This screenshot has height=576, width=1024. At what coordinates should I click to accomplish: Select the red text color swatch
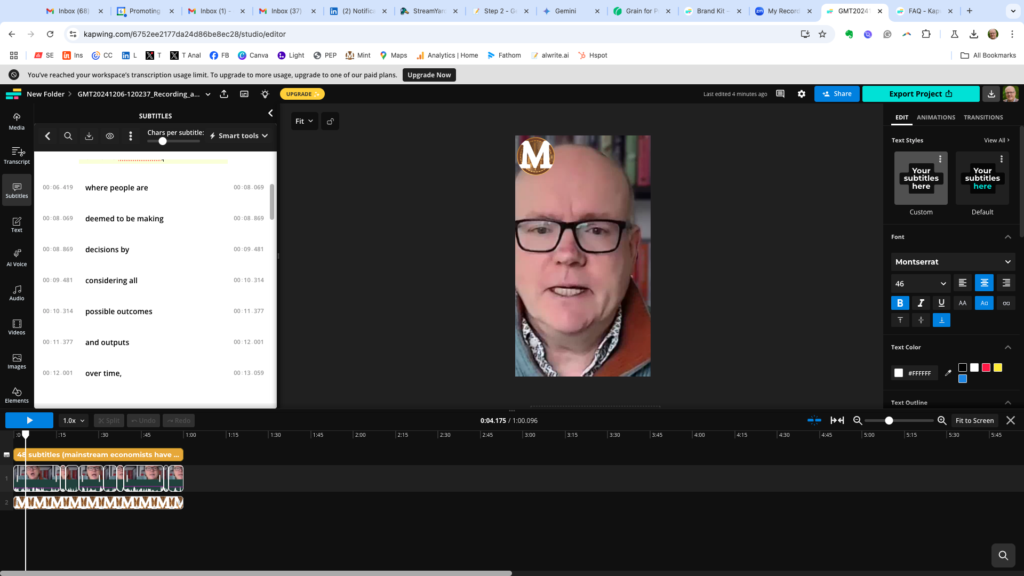click(x=986, y=368)
